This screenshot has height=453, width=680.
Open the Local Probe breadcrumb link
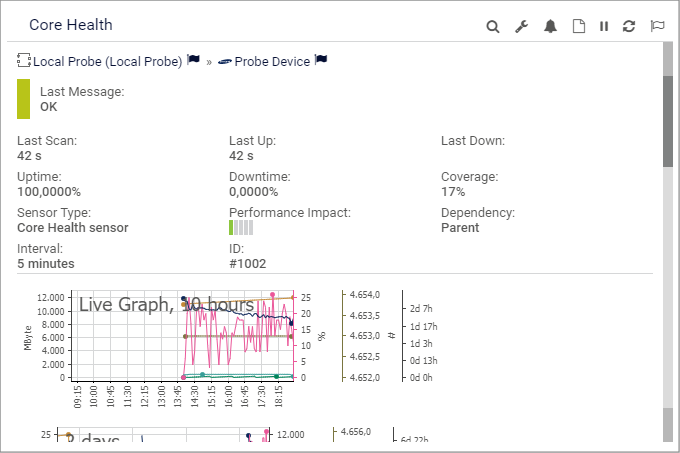pyautogui.click(x=108, y=61)
